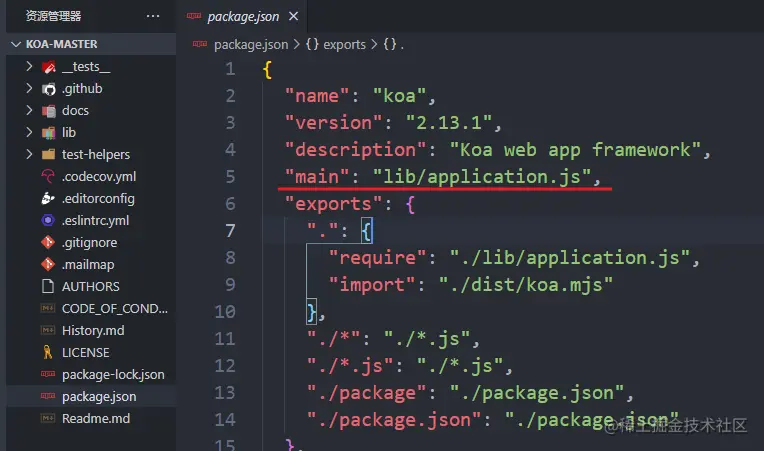Click the .mailmap git icon

48,264
